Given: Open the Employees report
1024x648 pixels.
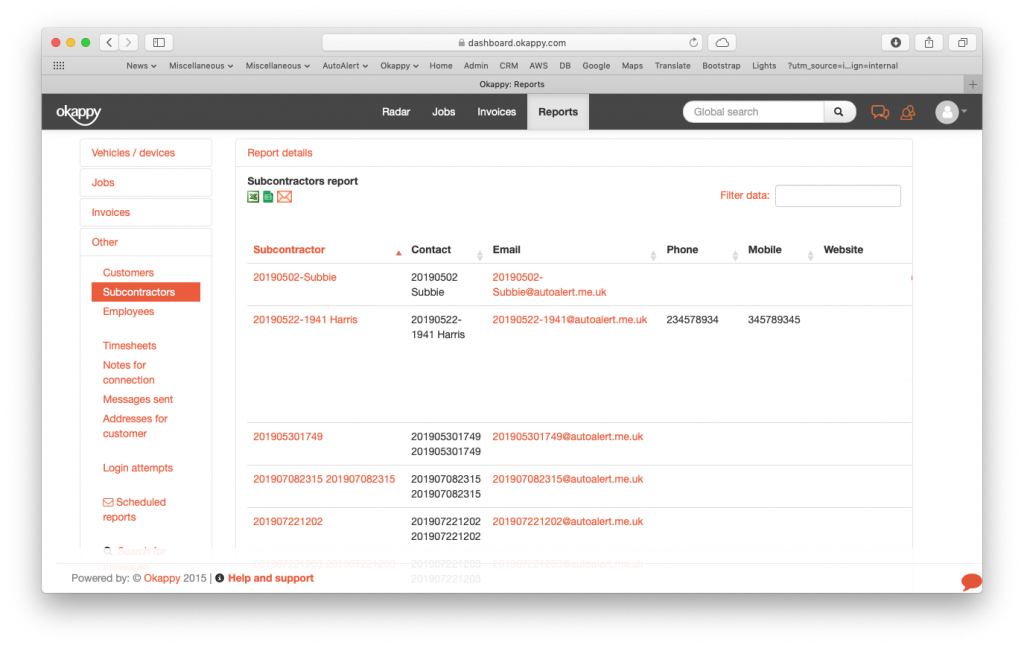Looking at the screenshot, I should (x=128, y=312).
